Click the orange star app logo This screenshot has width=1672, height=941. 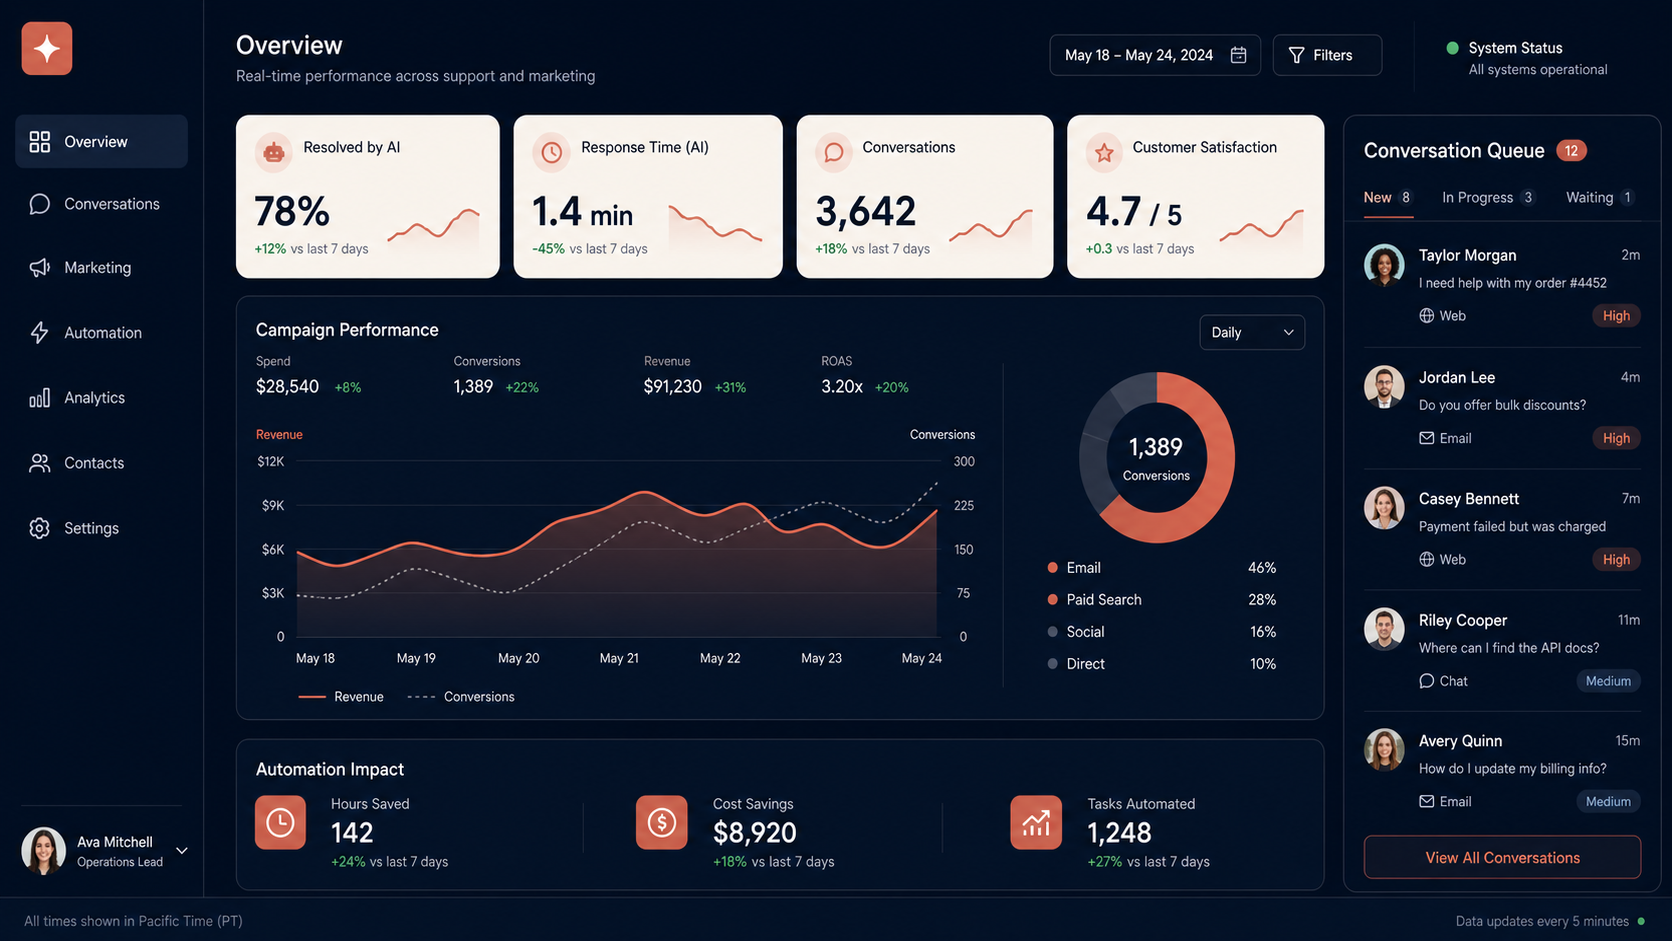pyautogui.click(x=47, y=48)
